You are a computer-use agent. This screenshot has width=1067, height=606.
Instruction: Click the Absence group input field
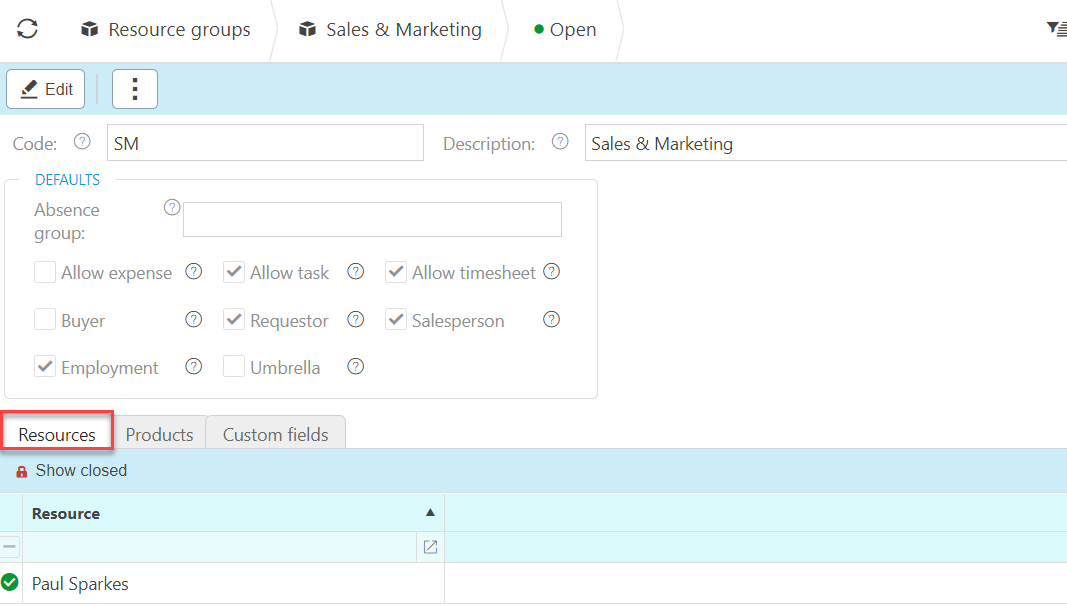tap(372, 219)
